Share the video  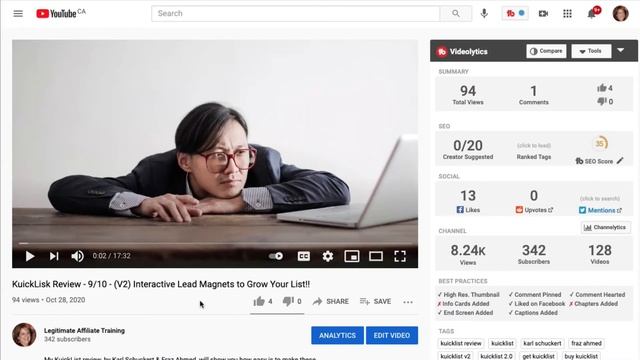click(331, 302)
